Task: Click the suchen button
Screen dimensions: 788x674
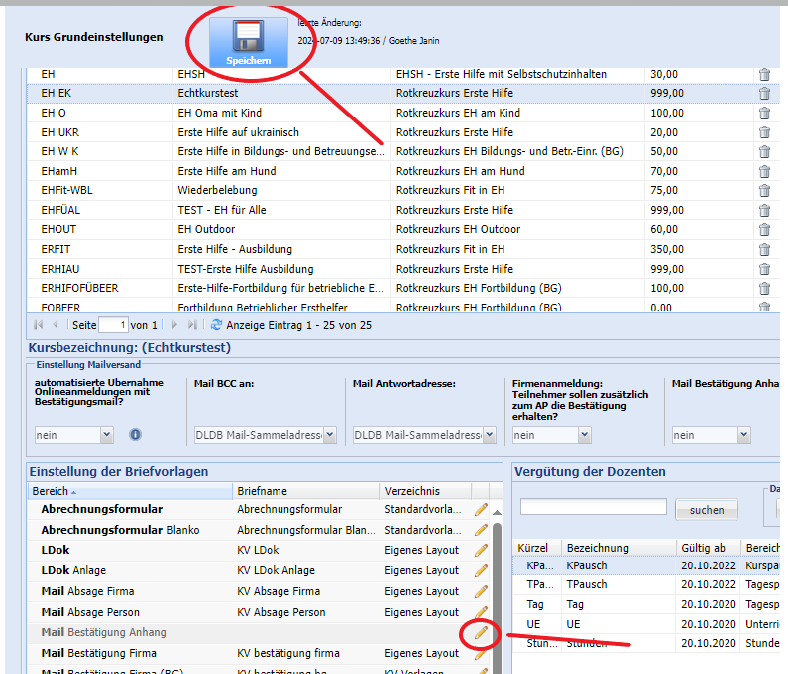Action: point(706,510)
